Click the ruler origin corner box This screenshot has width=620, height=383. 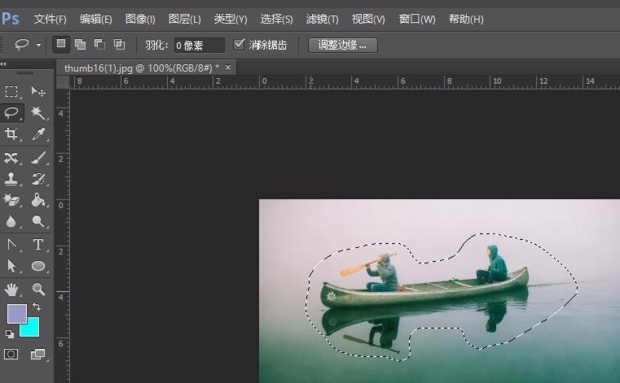[x=63, y=83]
